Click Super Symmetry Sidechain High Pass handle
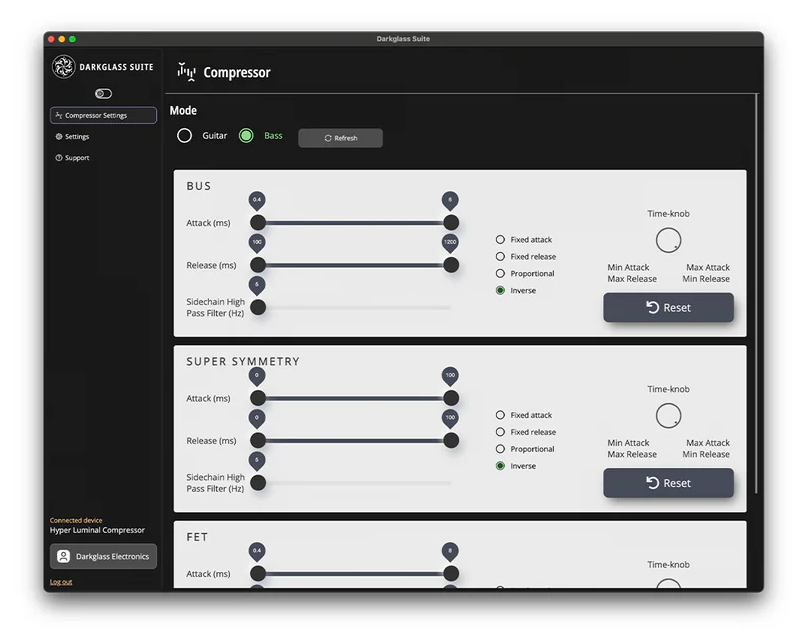This screenshot has width=806, height=643. tap(258, 483)
